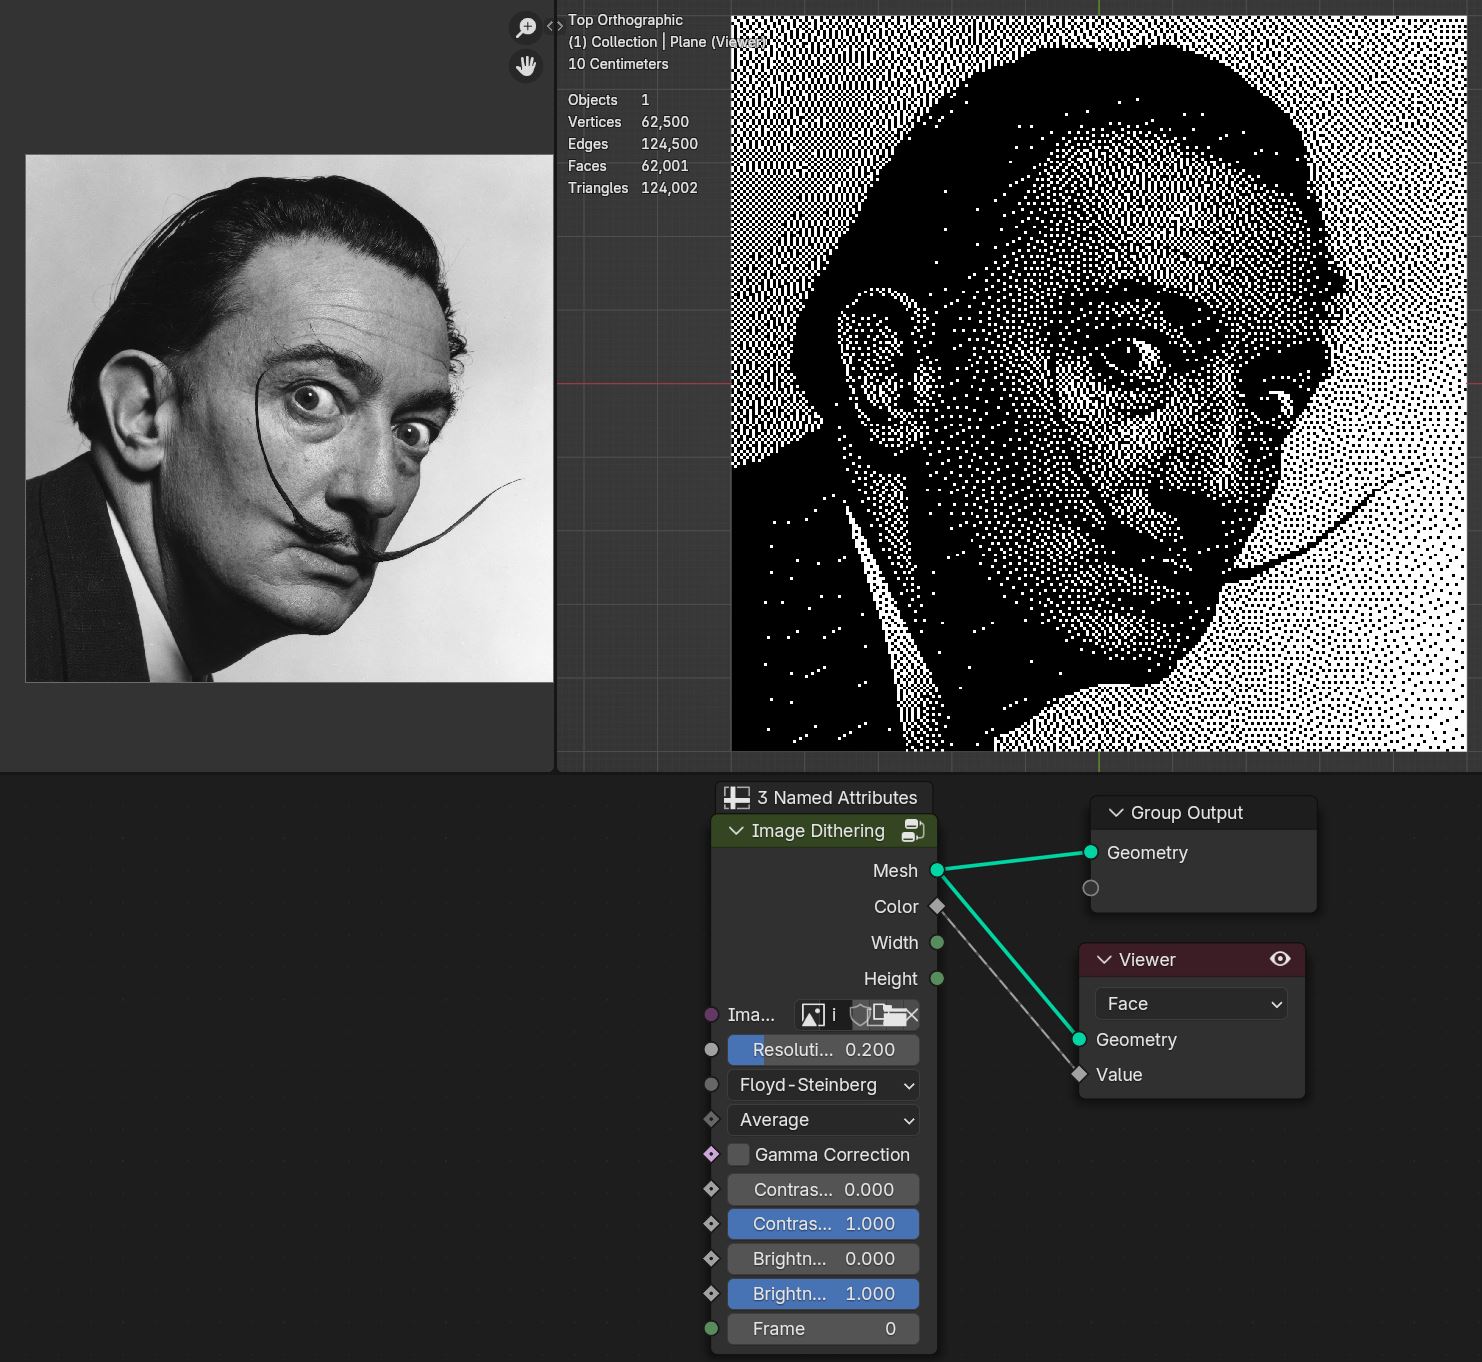Unlink the image with the X icon
Viewport: 1482px width, 1362px height.
point(910,1015)
